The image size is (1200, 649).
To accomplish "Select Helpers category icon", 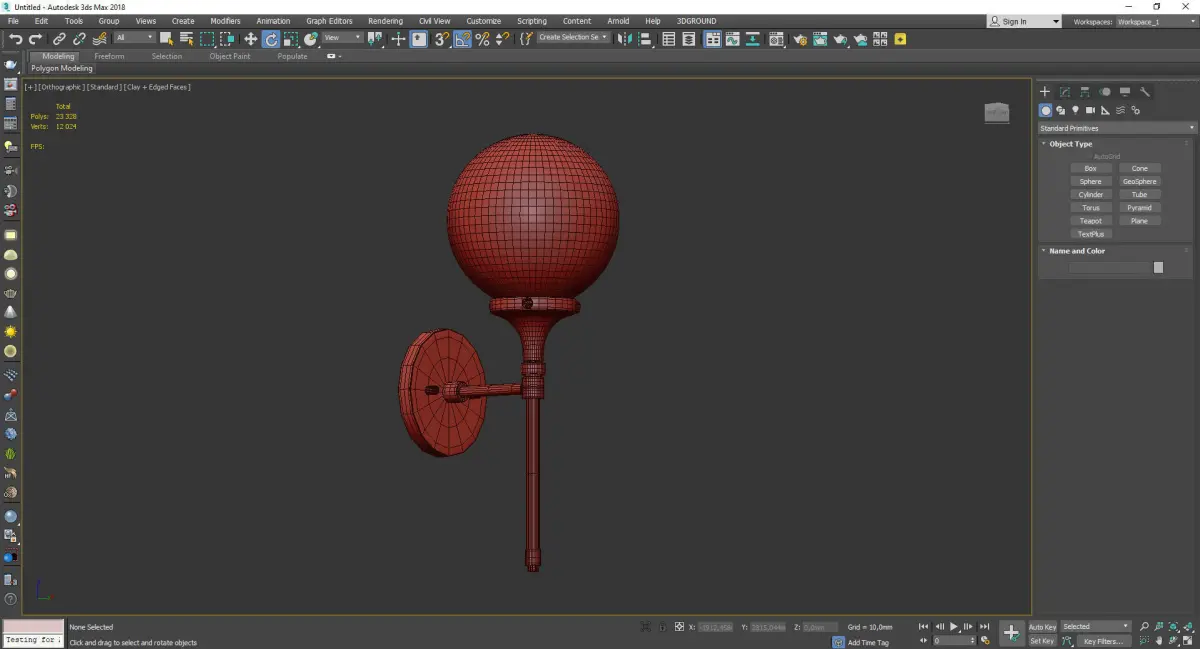I will click(1105, 110).
